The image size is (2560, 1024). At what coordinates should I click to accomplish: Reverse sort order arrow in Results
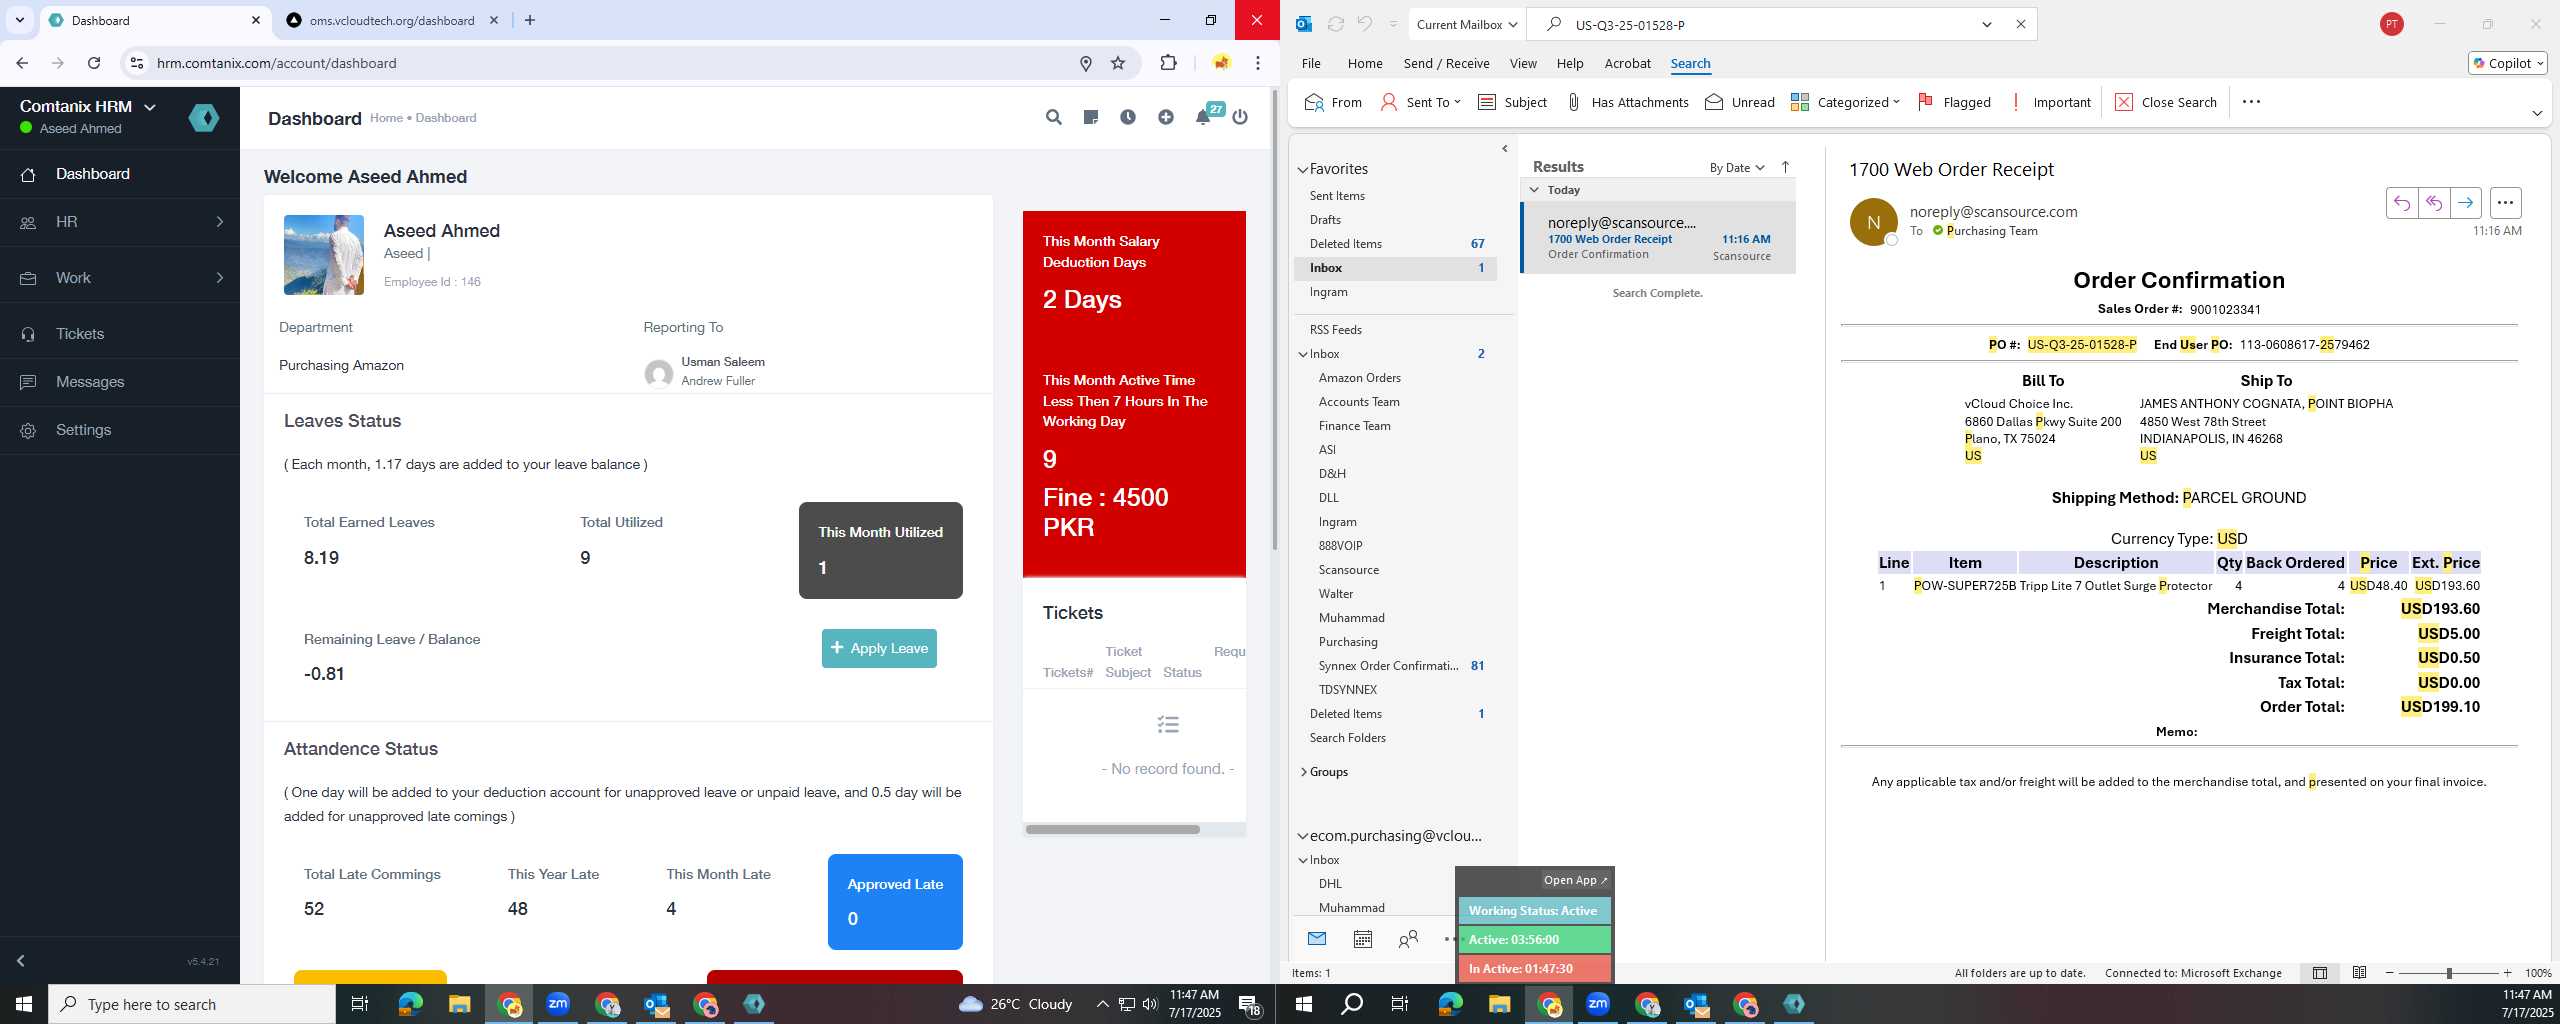pos(1785,167)
